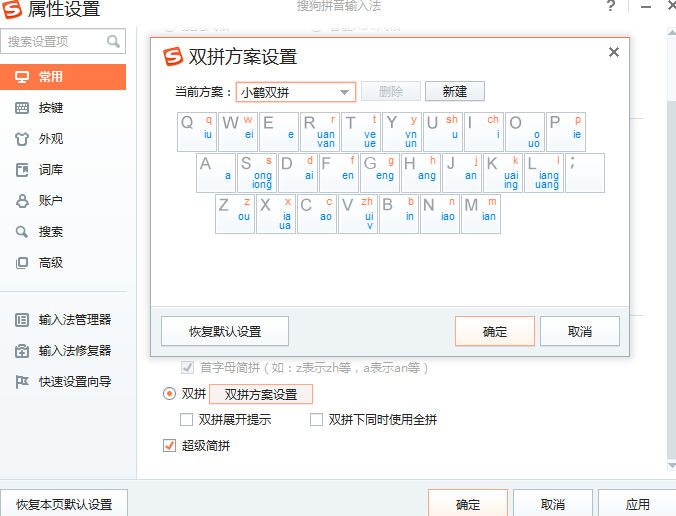This screenshot has width=676, height=516.
Task: Click 恢复默认设置 in the dialog
Action: click(225, 332)
